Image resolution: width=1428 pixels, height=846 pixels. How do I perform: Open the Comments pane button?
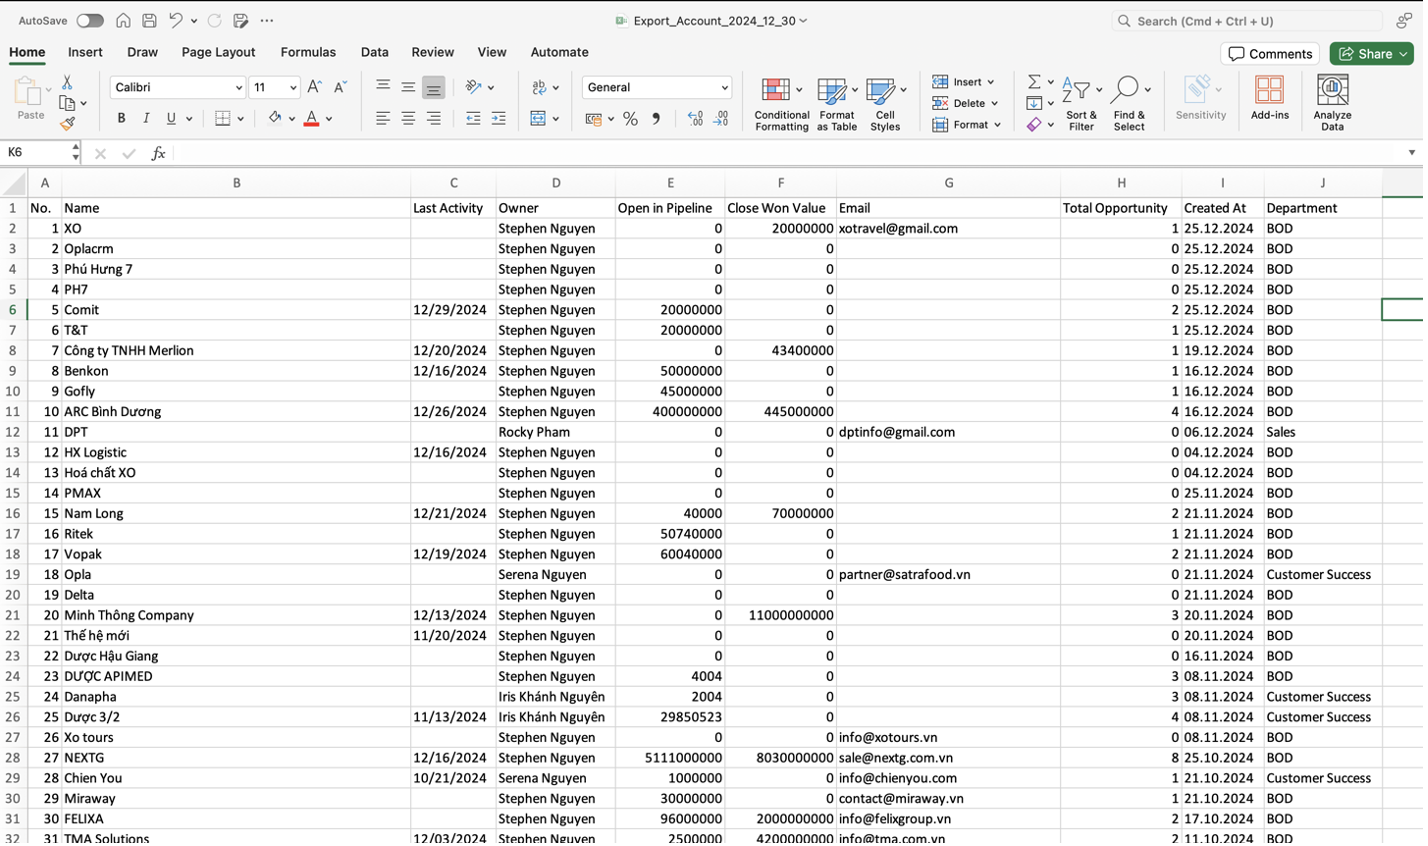1274,54
